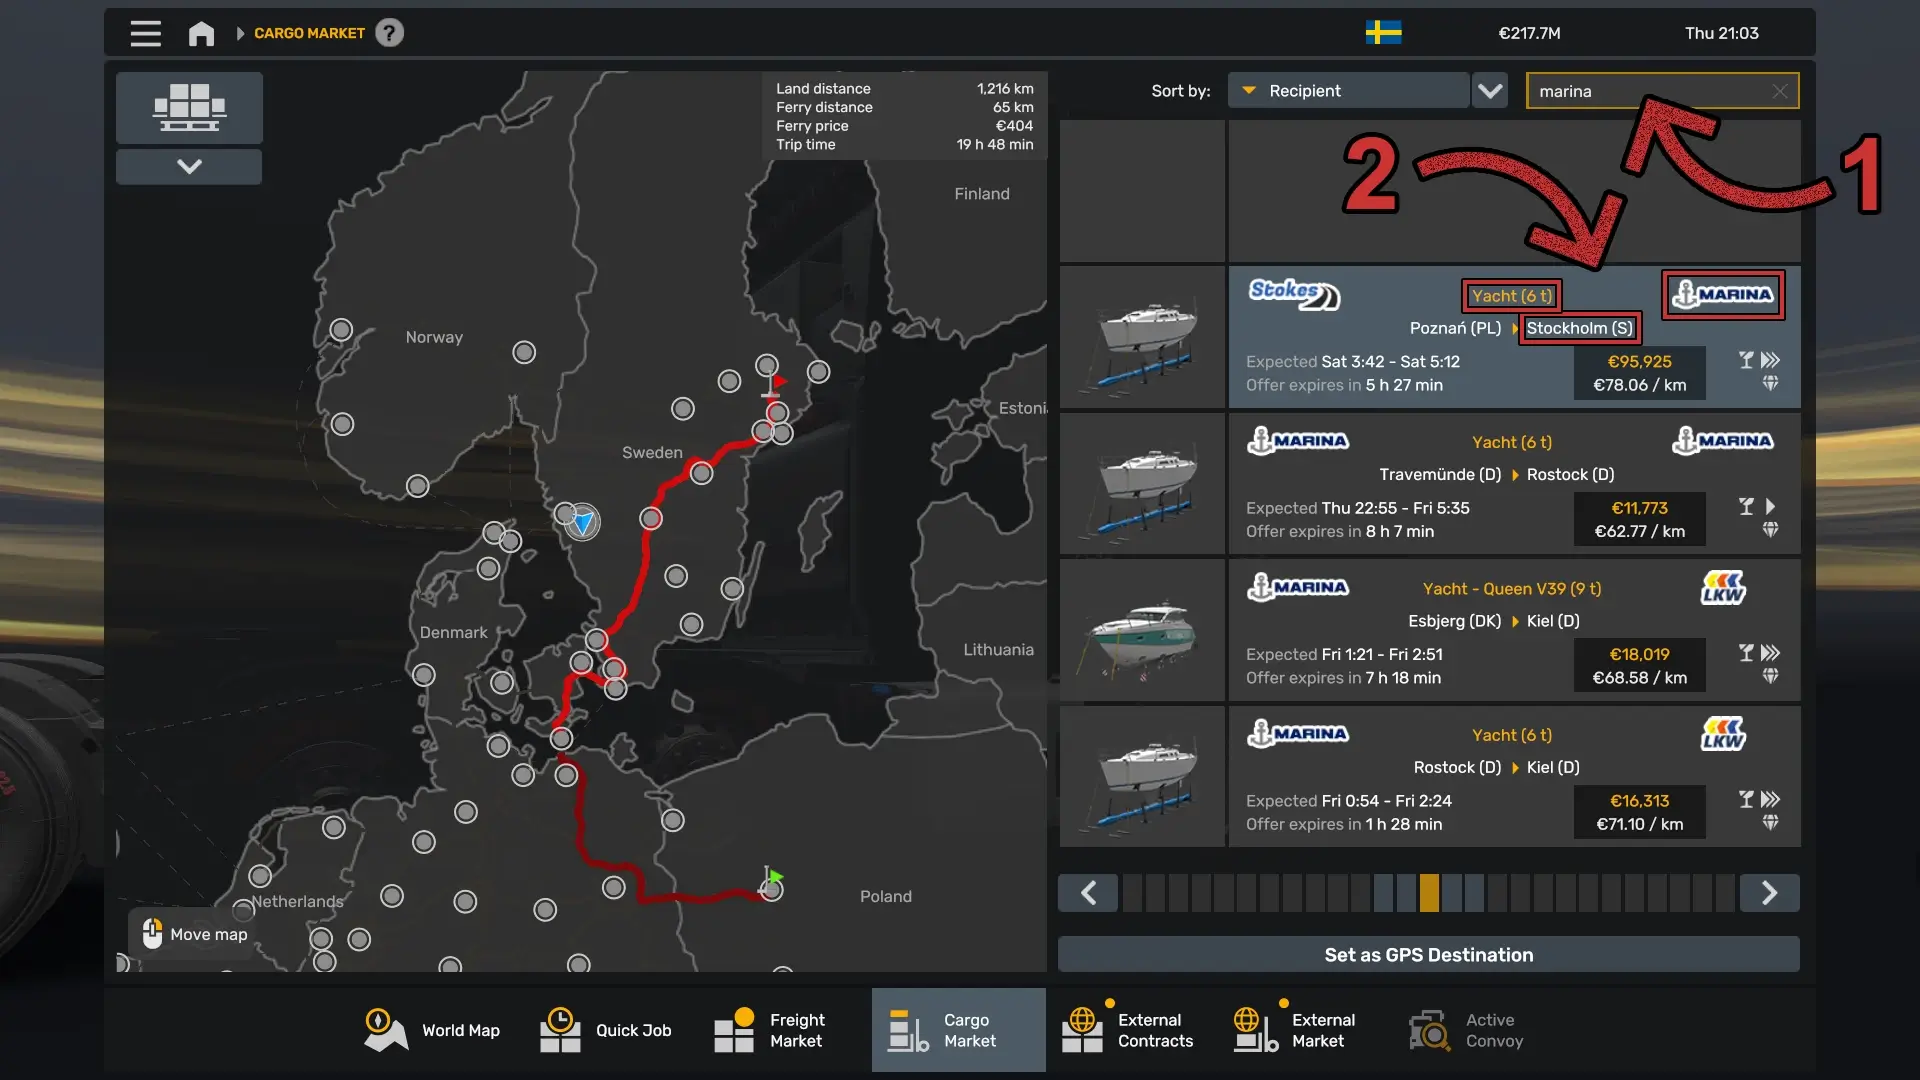
Task: Click the €217.7M account balance
Action: [x=1529, y=33]
